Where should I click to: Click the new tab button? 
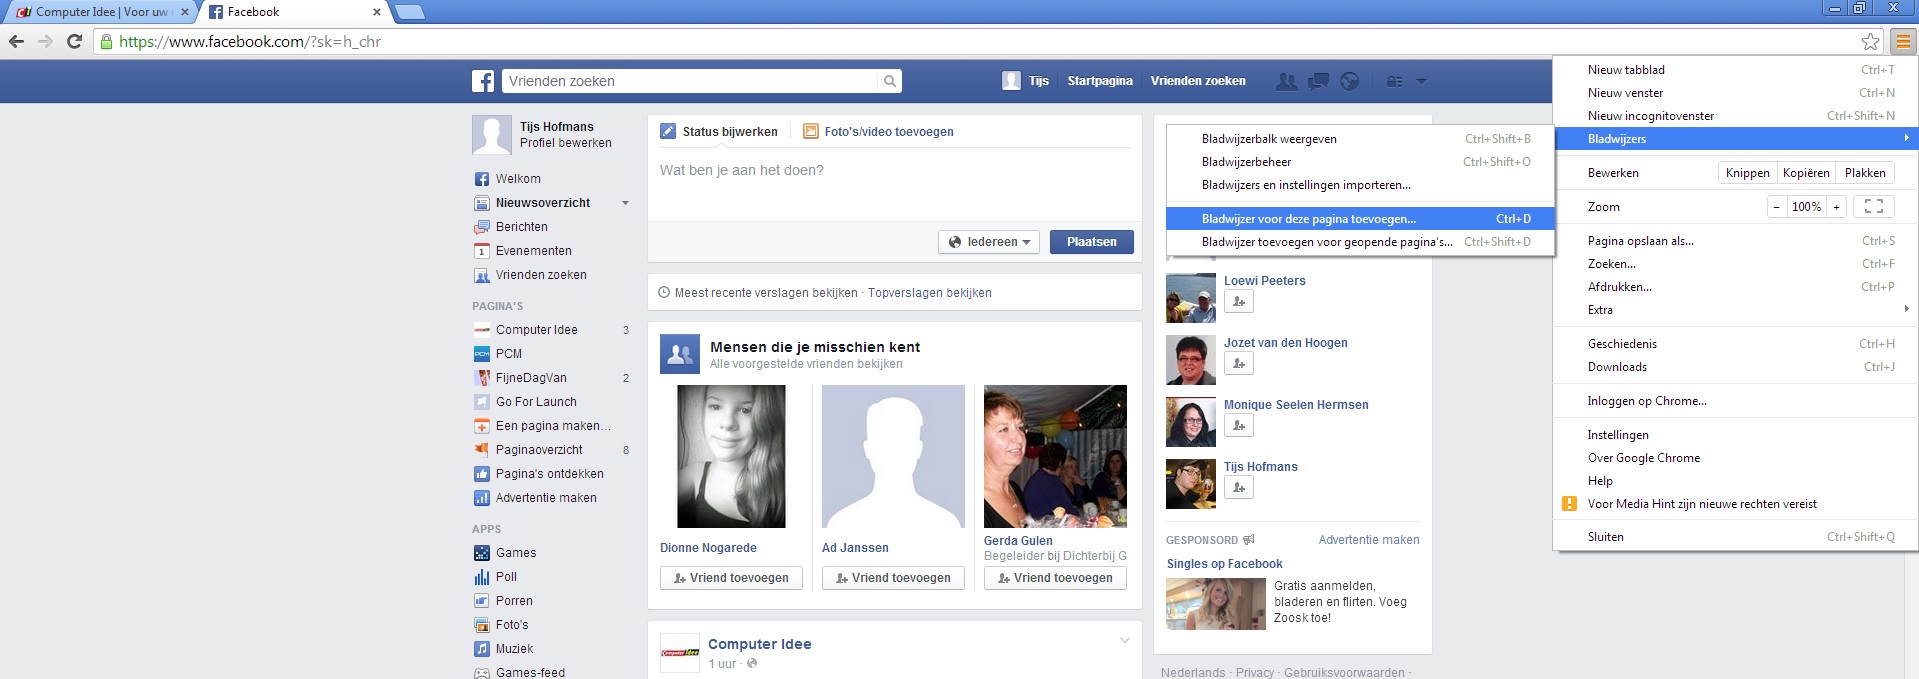410,12
